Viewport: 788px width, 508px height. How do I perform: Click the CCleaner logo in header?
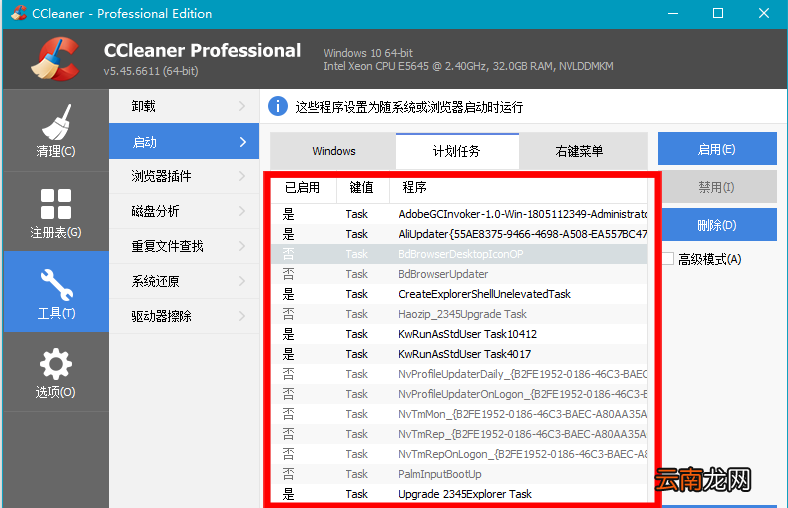click(56, 59)
